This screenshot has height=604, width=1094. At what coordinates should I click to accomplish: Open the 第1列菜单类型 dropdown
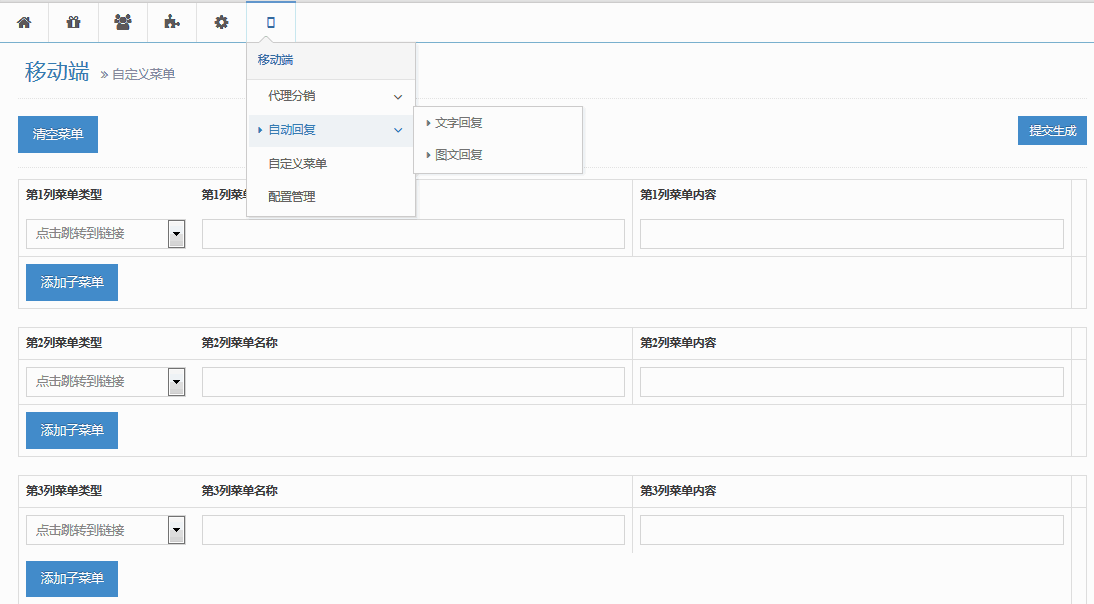[x=176, y=234]
